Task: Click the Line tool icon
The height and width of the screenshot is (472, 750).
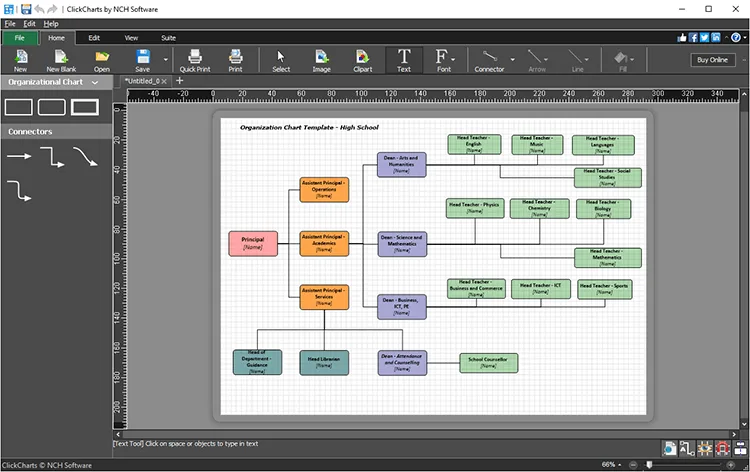Action: [x=575, y=60]
